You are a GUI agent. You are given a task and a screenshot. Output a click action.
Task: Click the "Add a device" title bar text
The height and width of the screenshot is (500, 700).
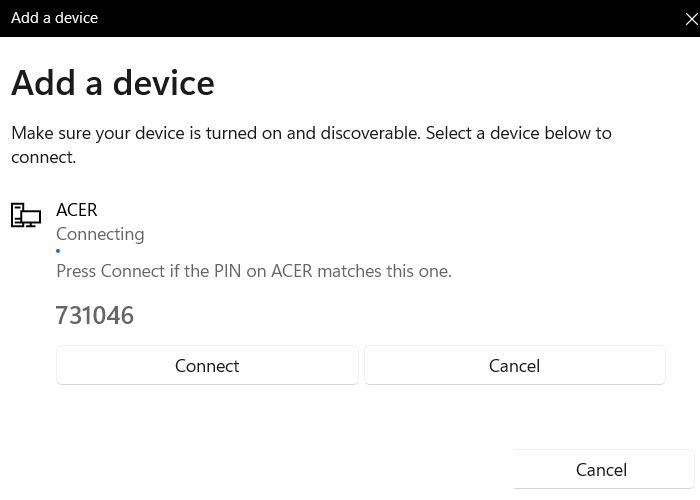point(55,18)
